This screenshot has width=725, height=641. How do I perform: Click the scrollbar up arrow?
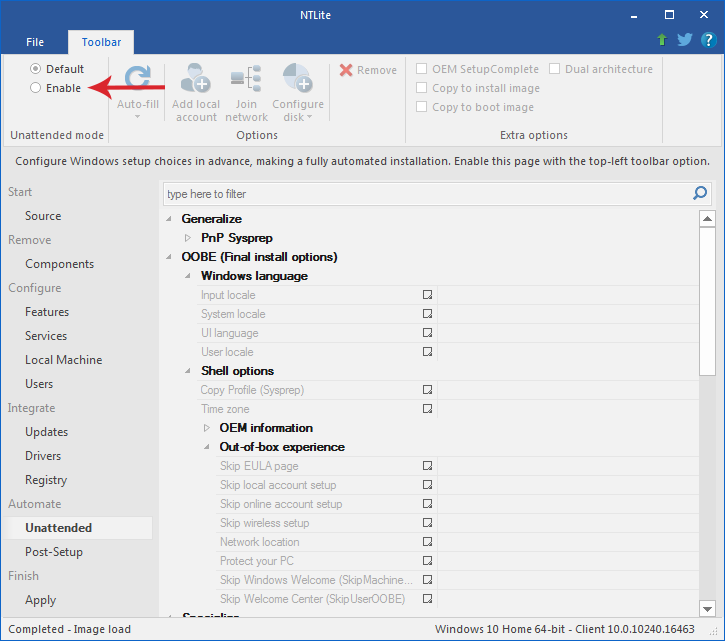(x=707, y=218)
